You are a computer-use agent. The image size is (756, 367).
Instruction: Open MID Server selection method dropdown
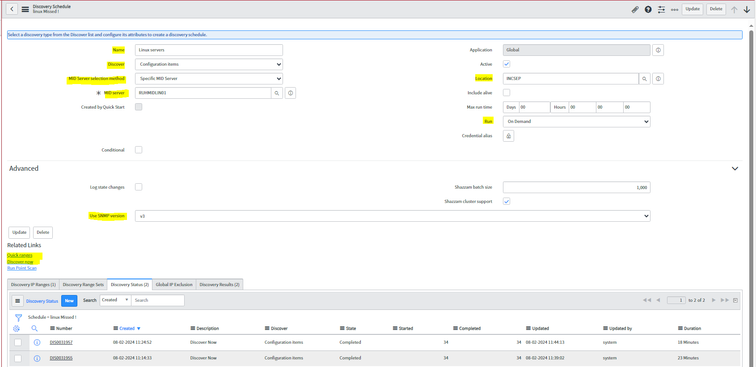click(209, 79)
